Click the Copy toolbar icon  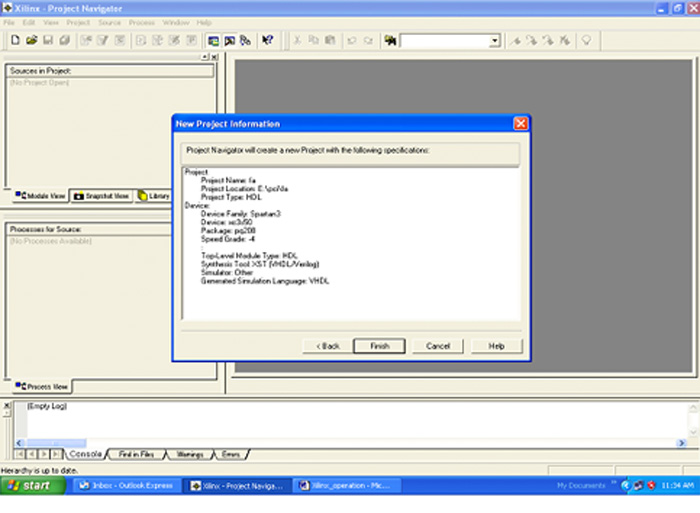coord(313,40)
